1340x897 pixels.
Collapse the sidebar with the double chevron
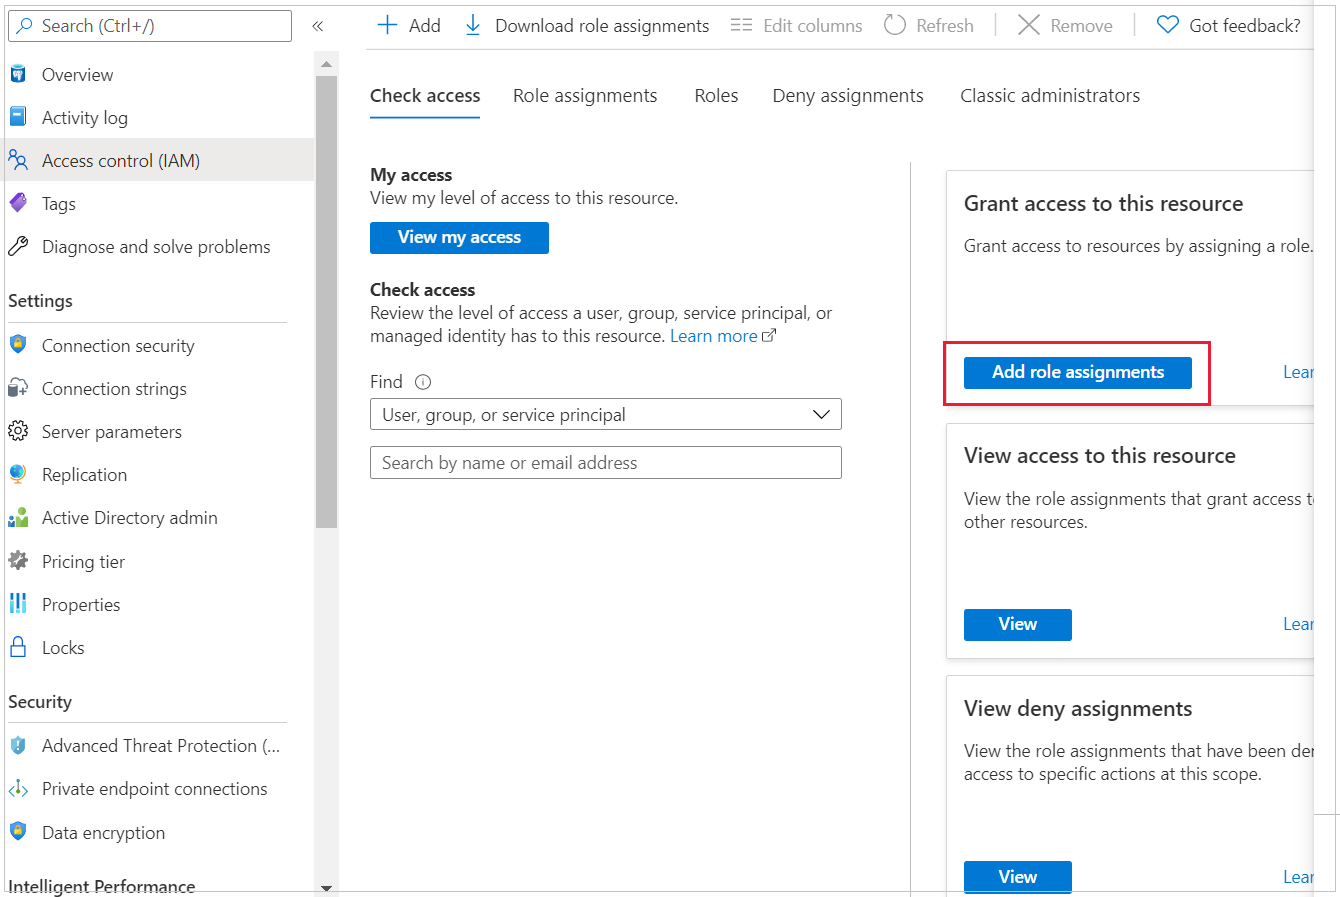(x=318, y=26)
